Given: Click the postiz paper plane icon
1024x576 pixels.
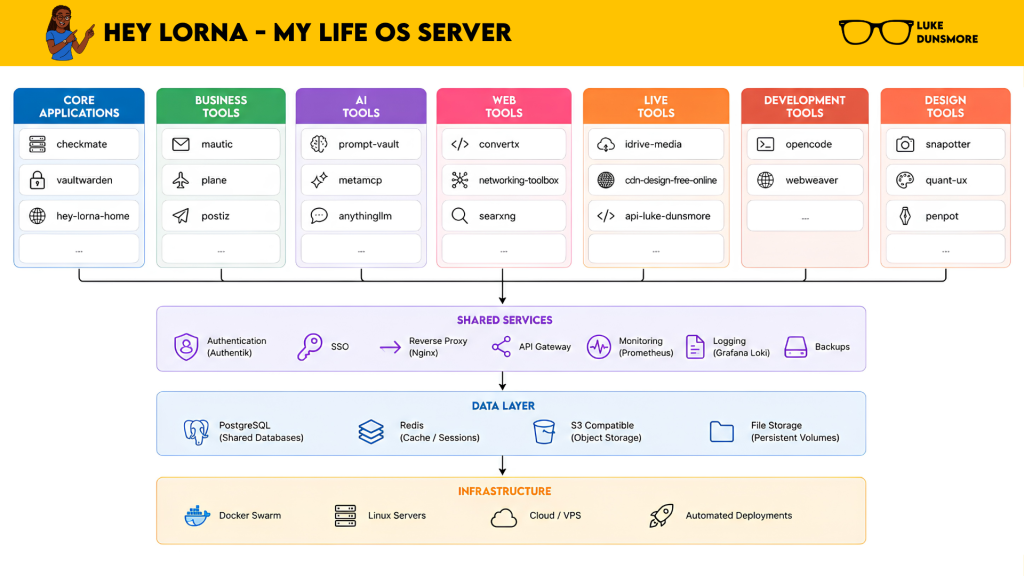Looking at the screenshot, I should pyautogui.click(x=181, y=216).
